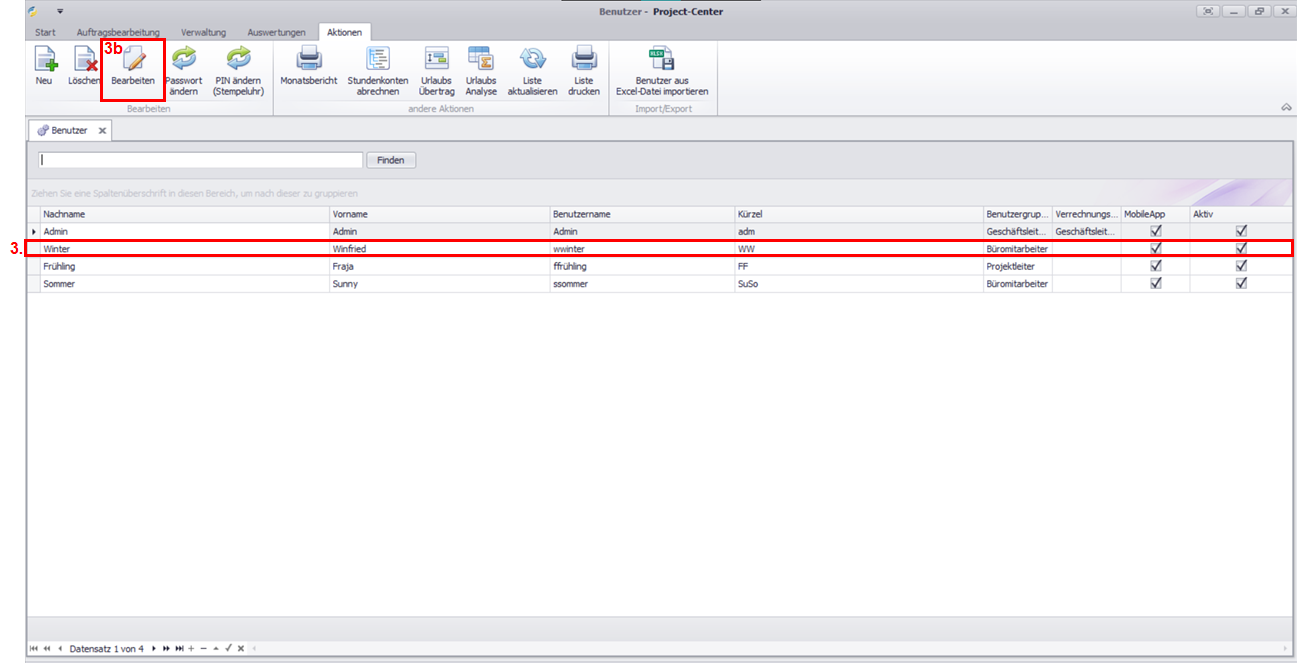Import Benutzer aus Excel-Datei

[x=662, y=61]
